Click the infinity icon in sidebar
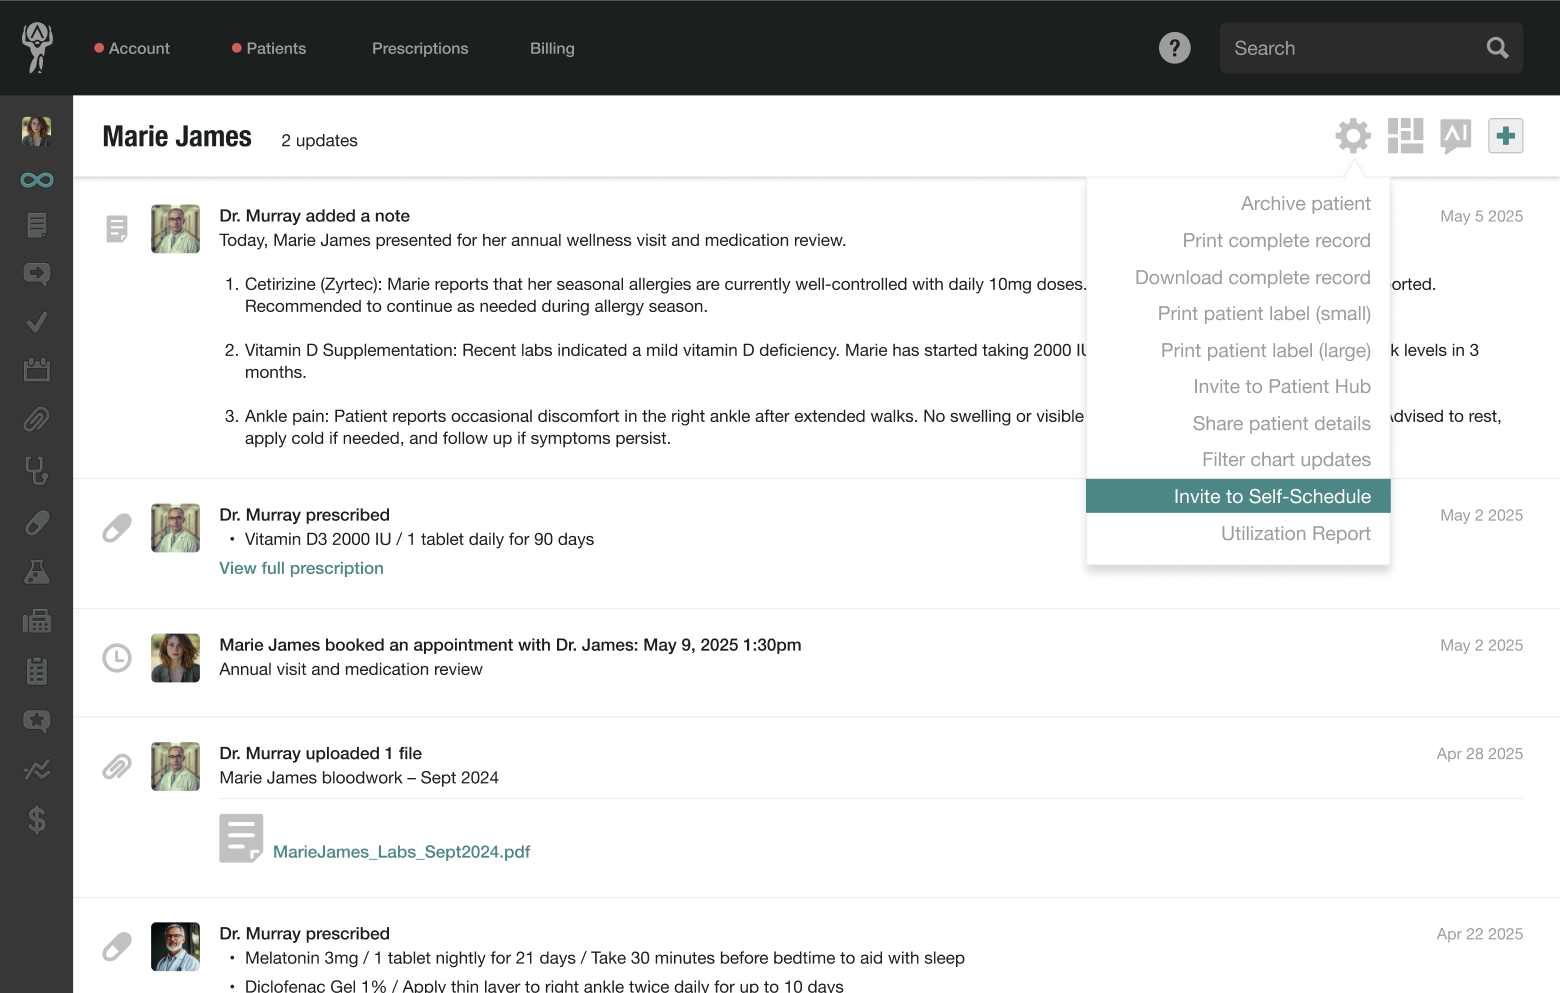Viewport: 1560px width, 993px height. [x=37, y=180]
